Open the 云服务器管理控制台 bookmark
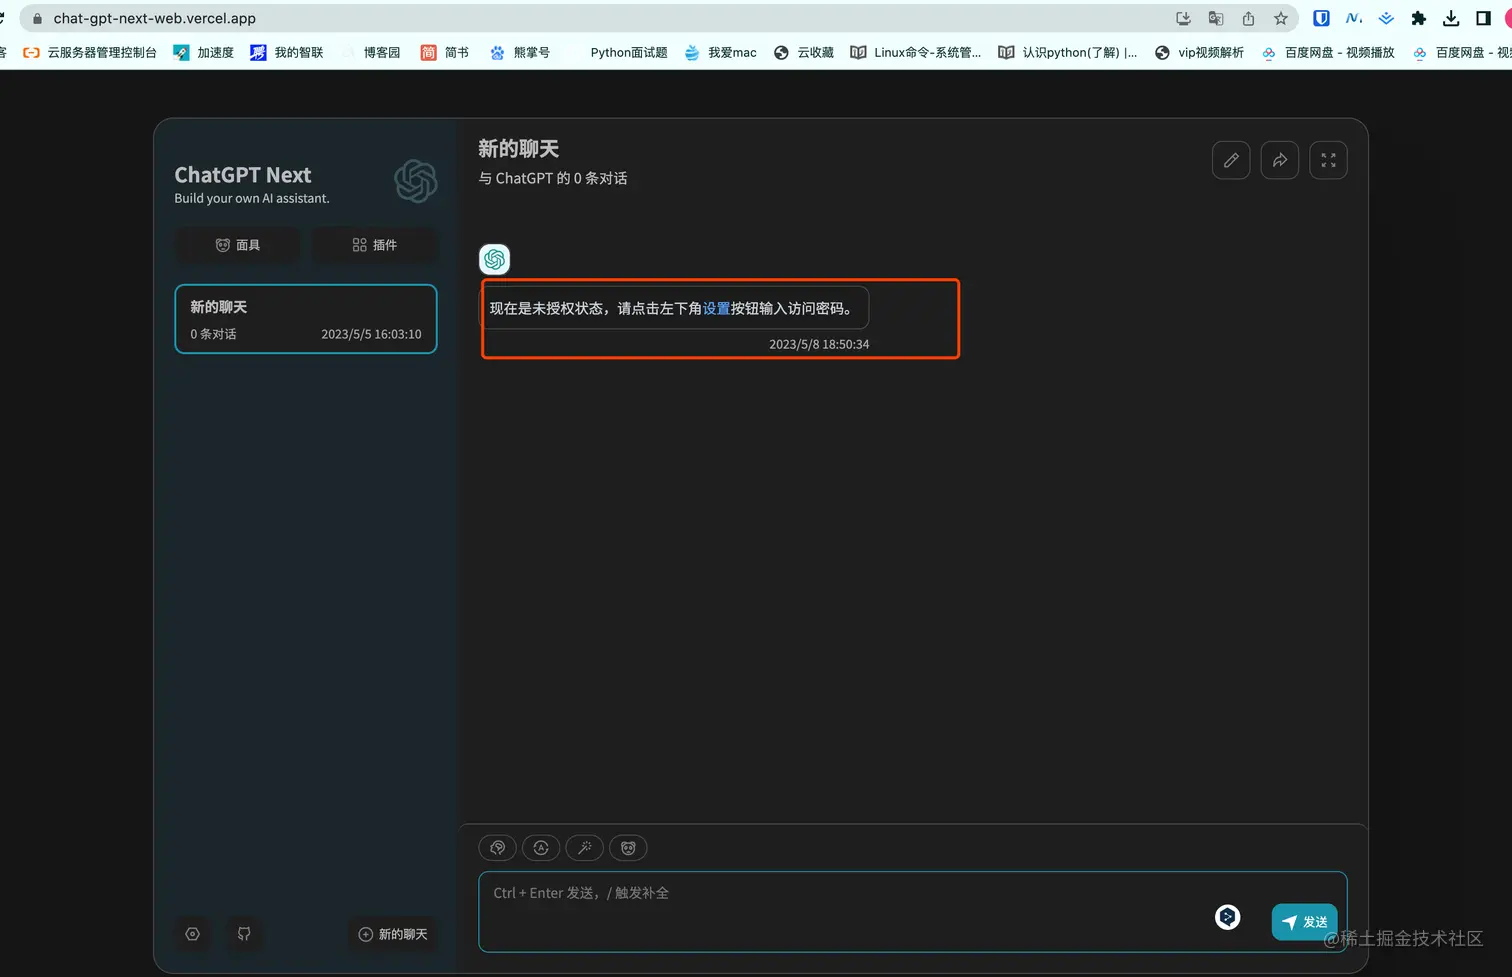1512x977 pixels. point(90,52)
